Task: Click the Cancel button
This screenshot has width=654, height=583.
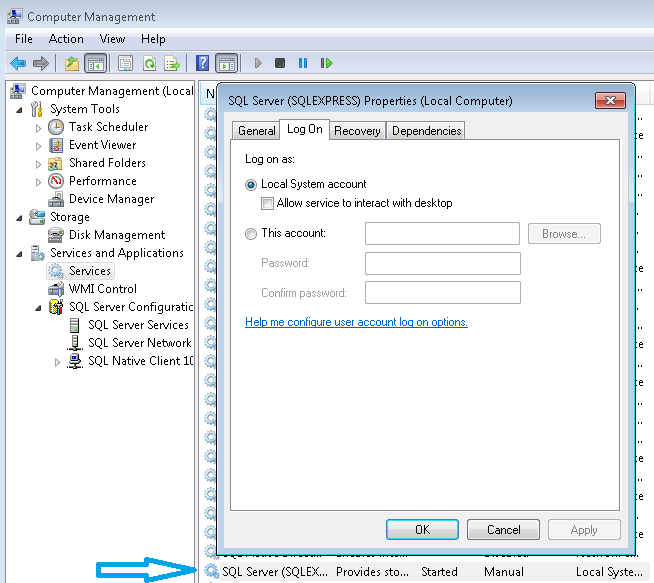Action: point(503,530)
